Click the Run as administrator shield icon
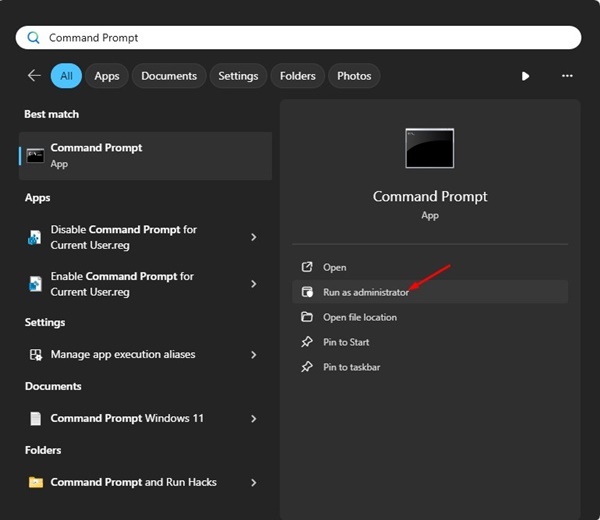The height and width of the screenshot is (520, 600). click(307, 292)
